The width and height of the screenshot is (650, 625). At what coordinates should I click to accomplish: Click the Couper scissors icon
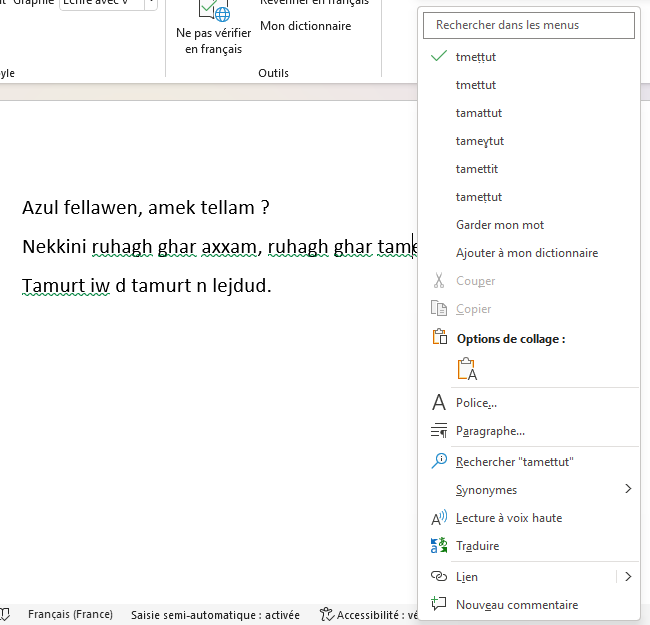439,281
